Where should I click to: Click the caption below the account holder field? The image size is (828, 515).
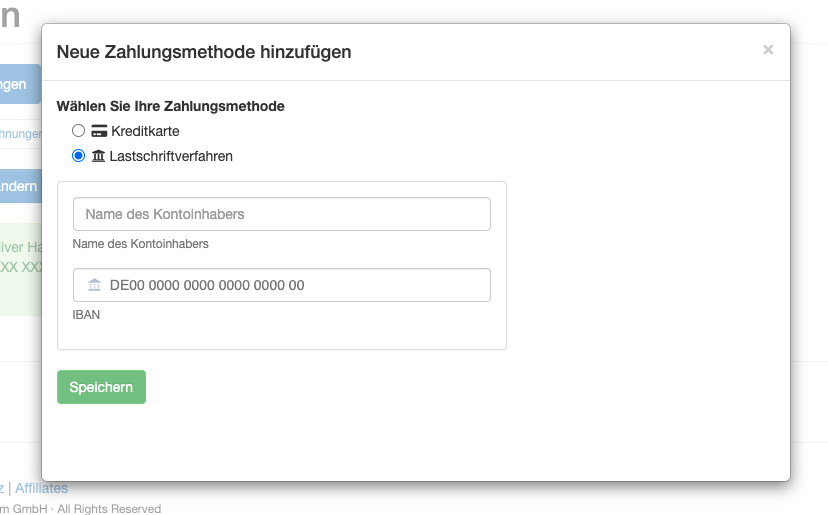(x=141, y=243)
